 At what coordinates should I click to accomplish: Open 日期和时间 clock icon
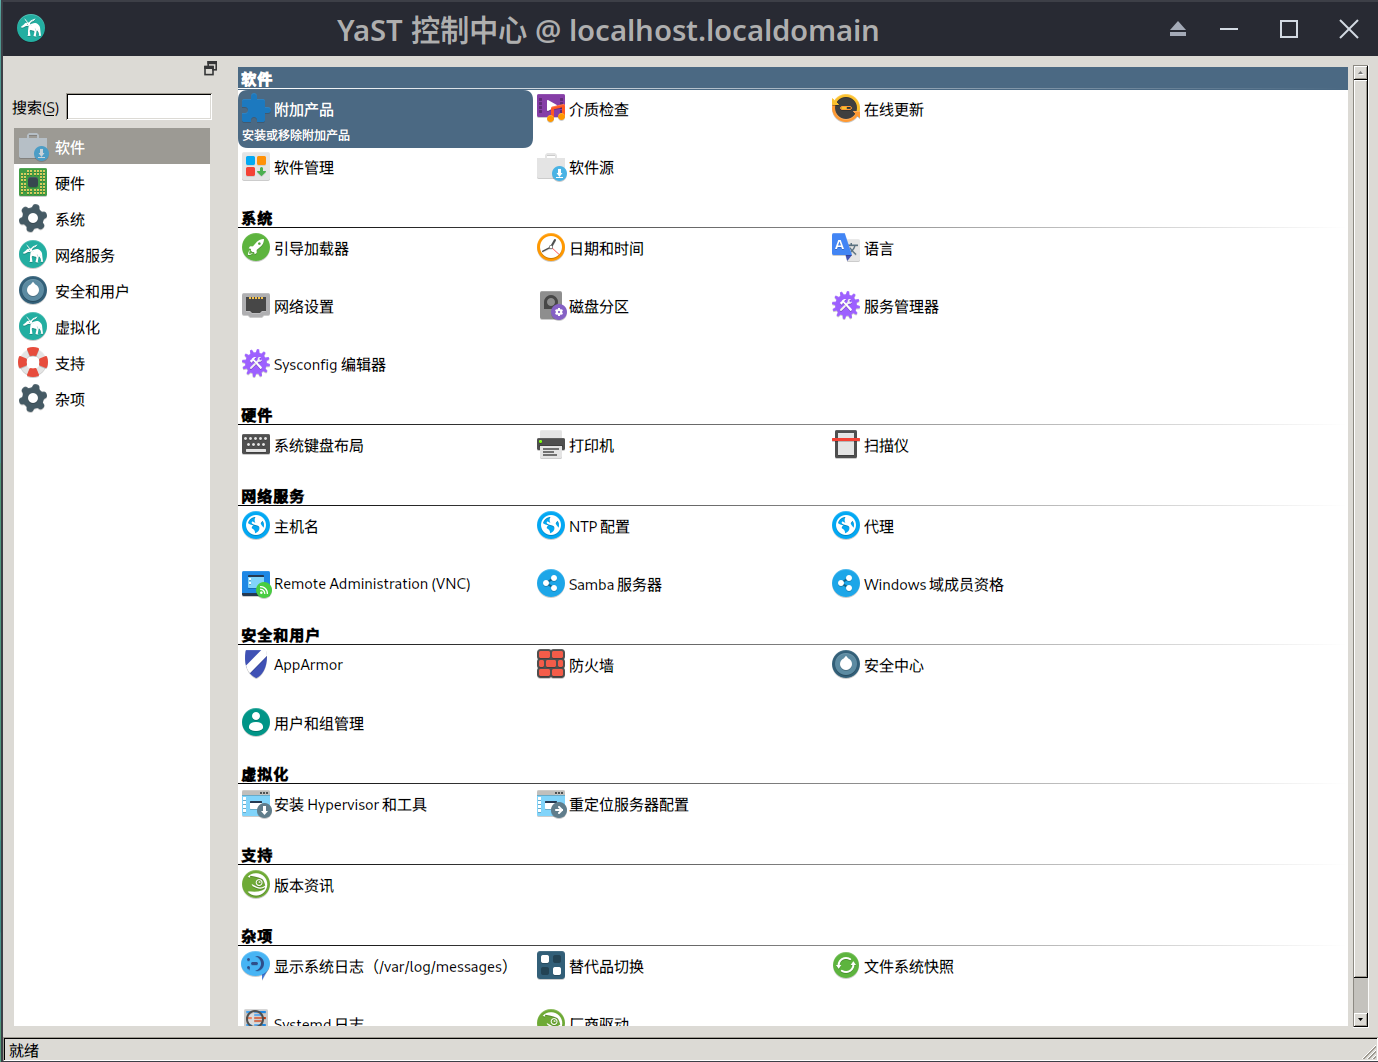551,247
